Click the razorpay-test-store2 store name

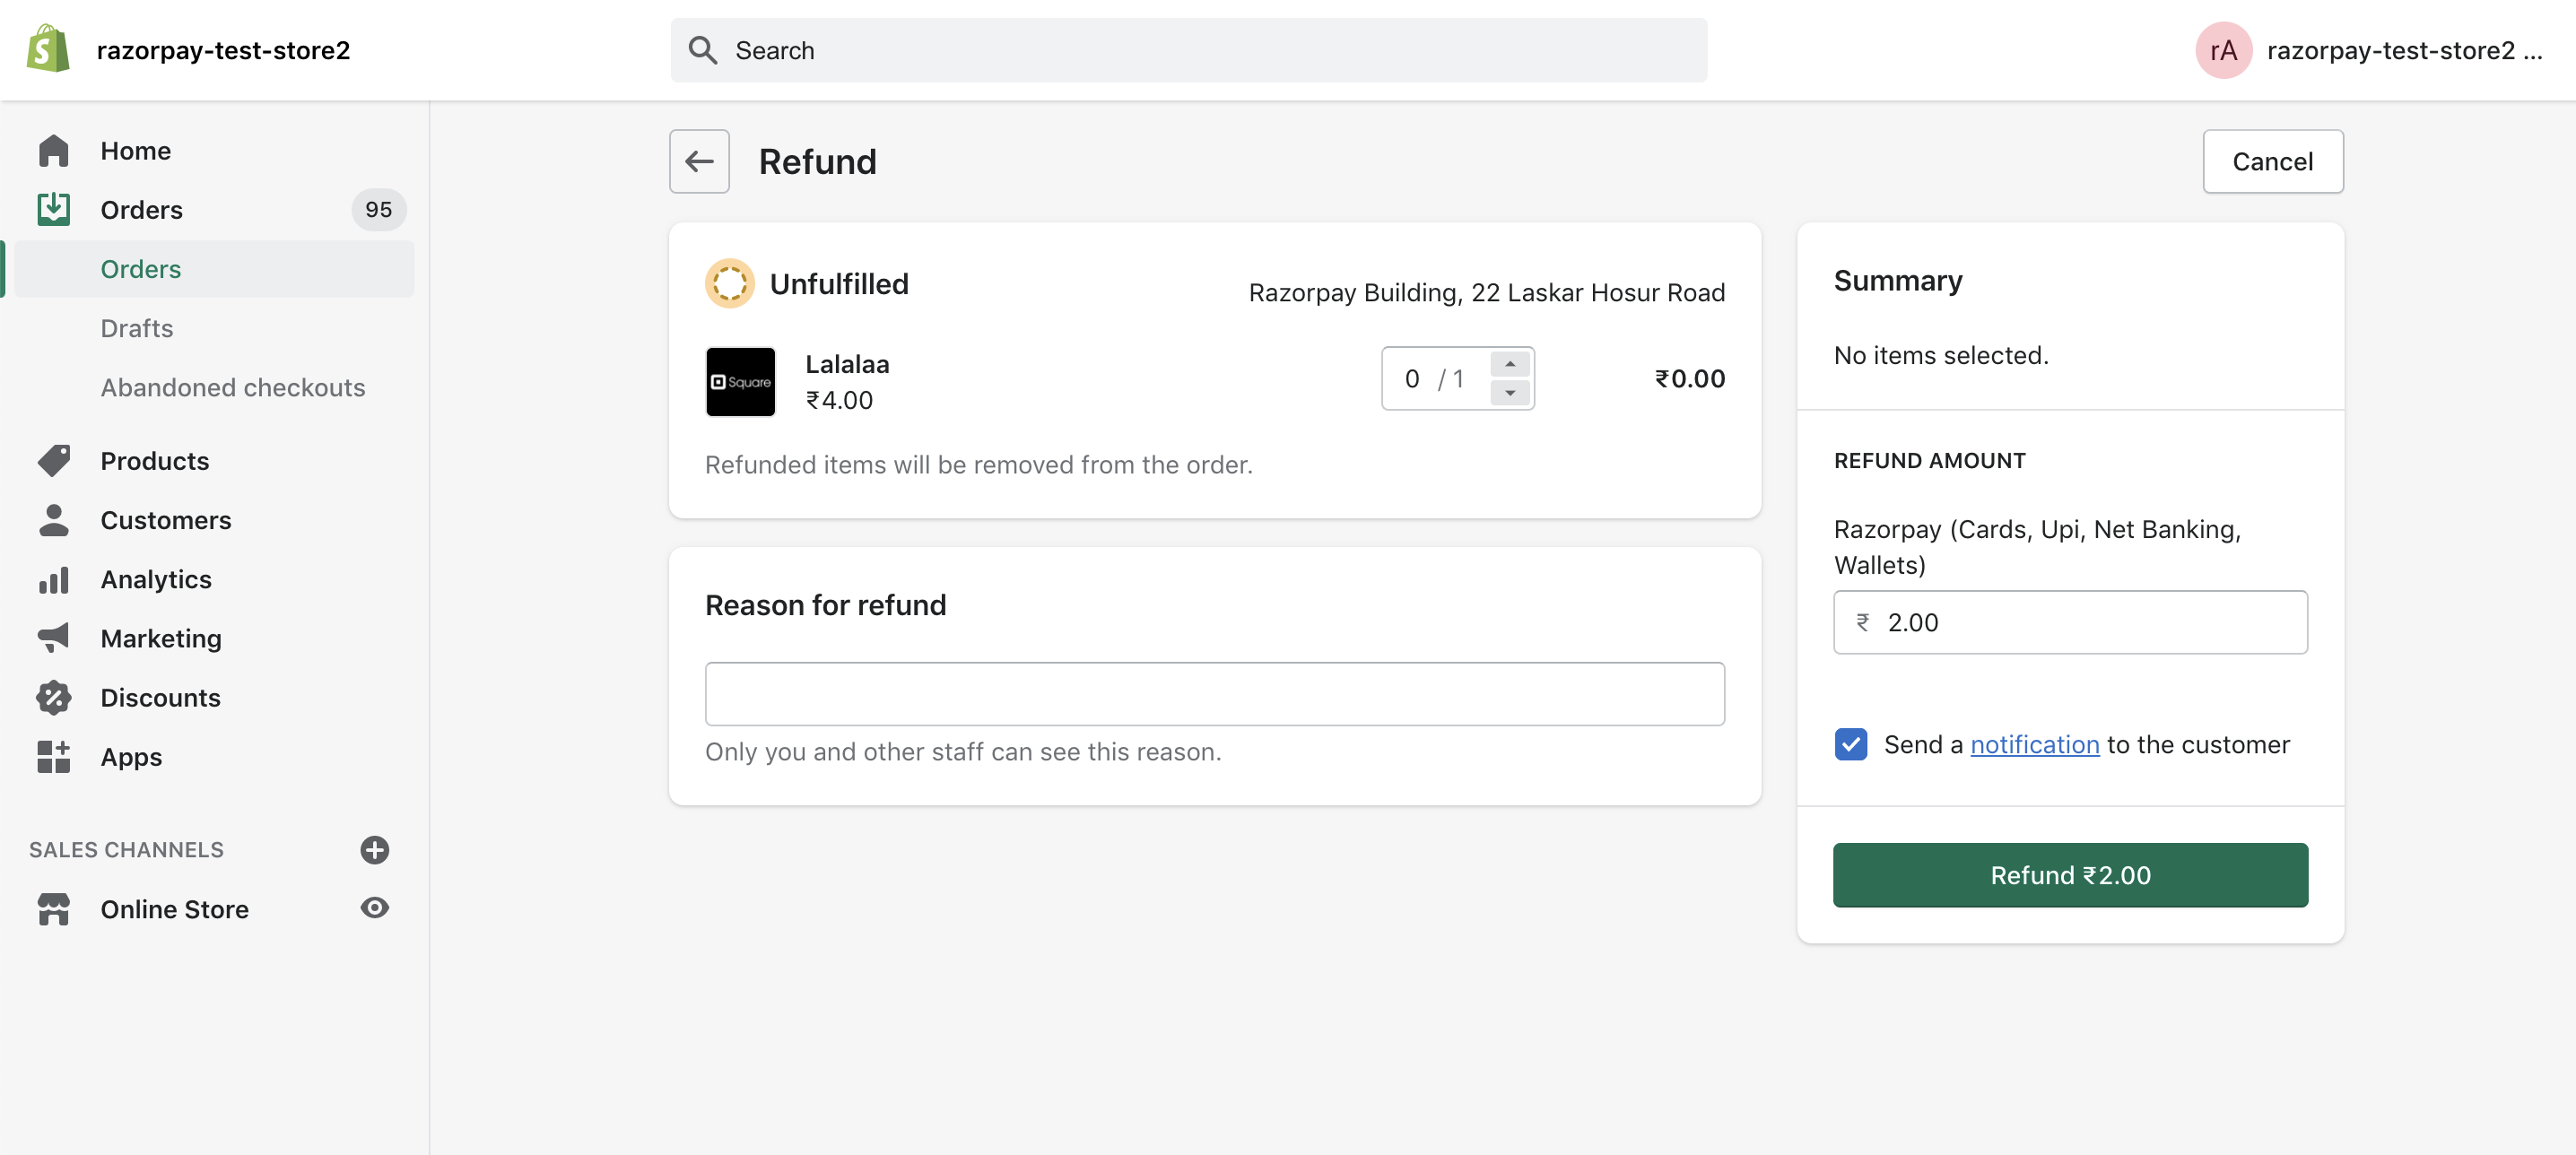223,50
